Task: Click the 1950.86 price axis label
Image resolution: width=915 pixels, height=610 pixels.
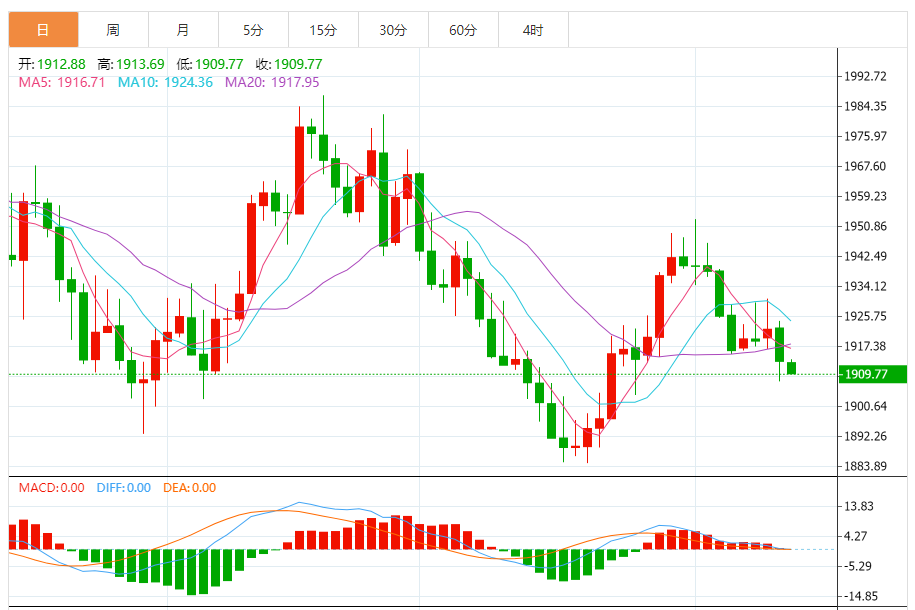Action: tap(865, 226)
